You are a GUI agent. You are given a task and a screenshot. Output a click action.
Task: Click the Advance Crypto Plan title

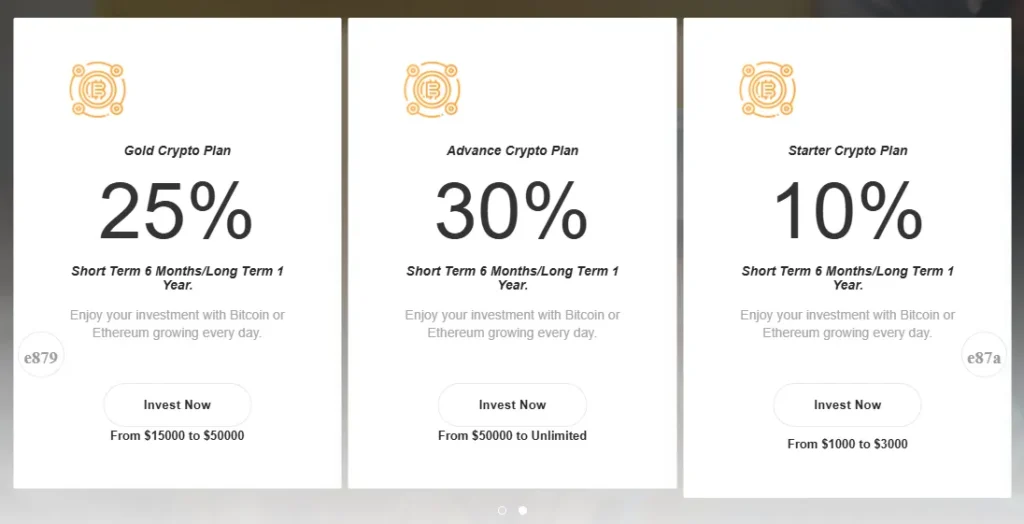pos(512,151)
